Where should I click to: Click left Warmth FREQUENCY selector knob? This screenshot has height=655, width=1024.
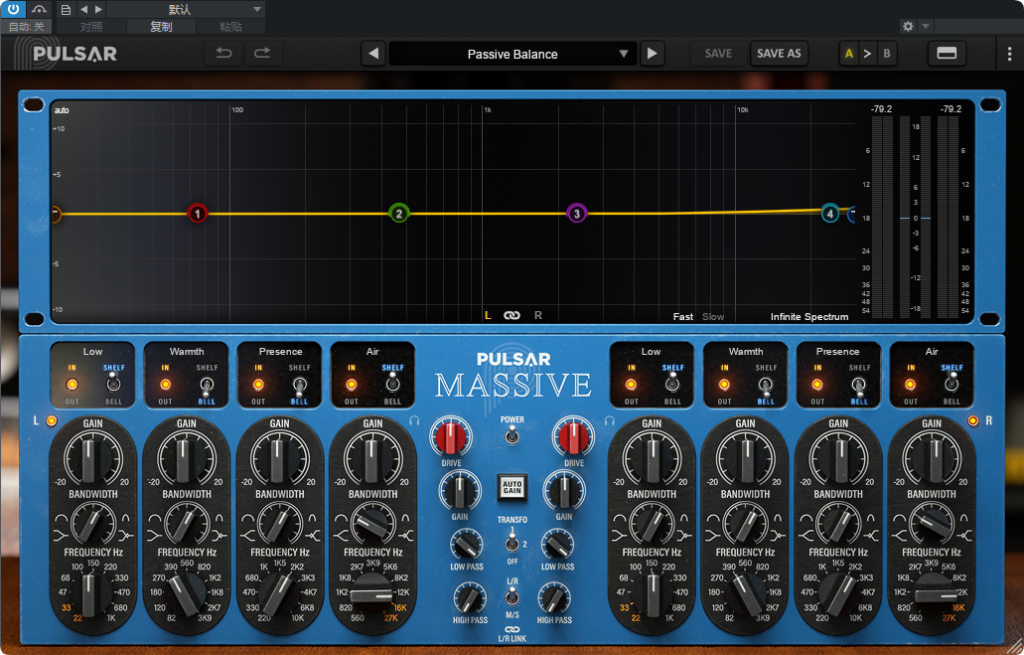187,594
